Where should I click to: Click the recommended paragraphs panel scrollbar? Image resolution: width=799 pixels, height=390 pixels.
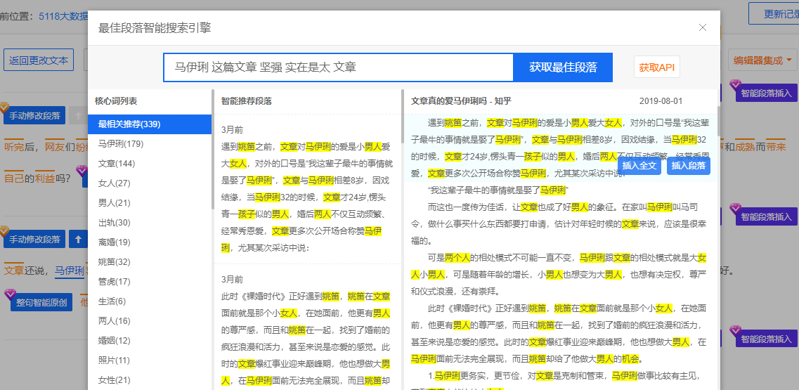click(x=402, y=116)
